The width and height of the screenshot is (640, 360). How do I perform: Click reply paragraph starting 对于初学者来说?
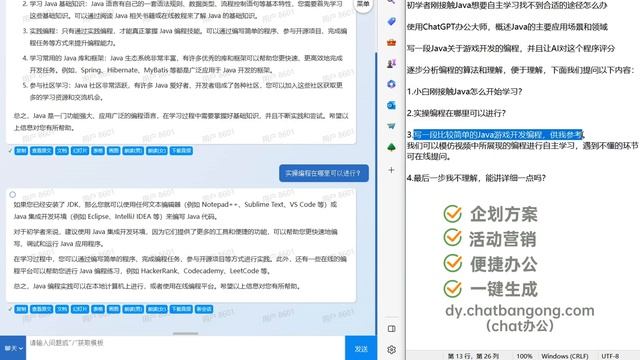pyautogui.click(x=176, y=238)
